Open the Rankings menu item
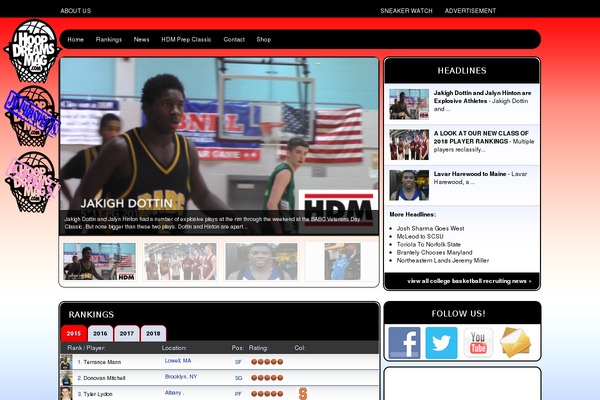 (x=109, y=39)
